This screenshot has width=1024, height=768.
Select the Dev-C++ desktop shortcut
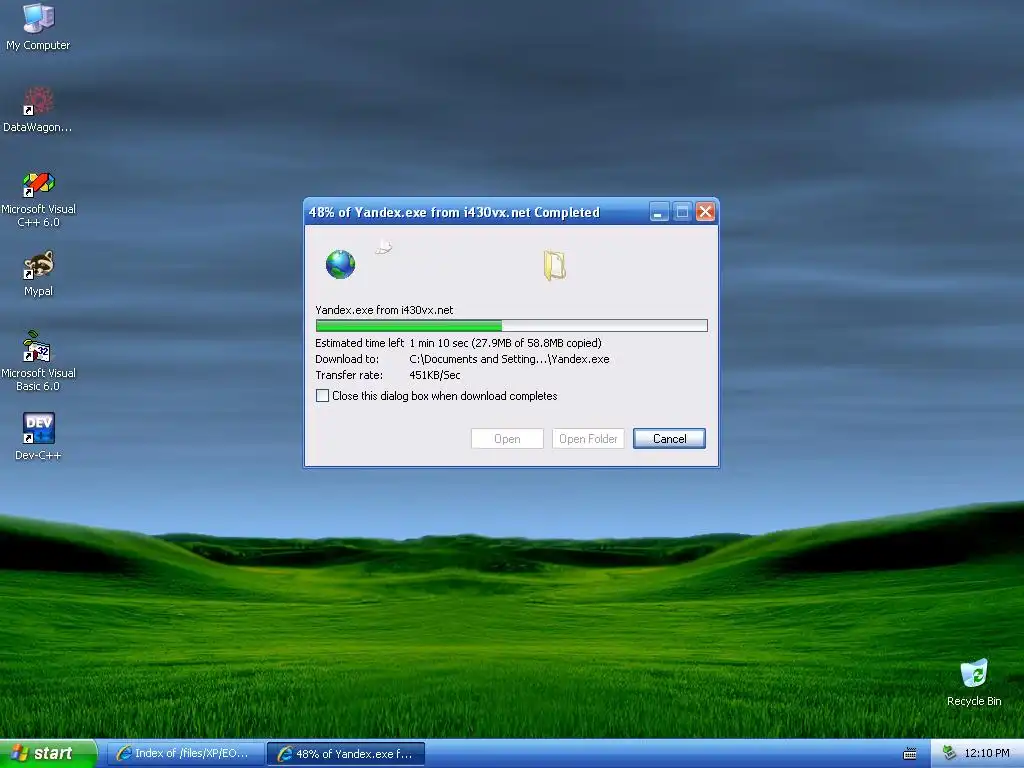[x=38, y=436]
